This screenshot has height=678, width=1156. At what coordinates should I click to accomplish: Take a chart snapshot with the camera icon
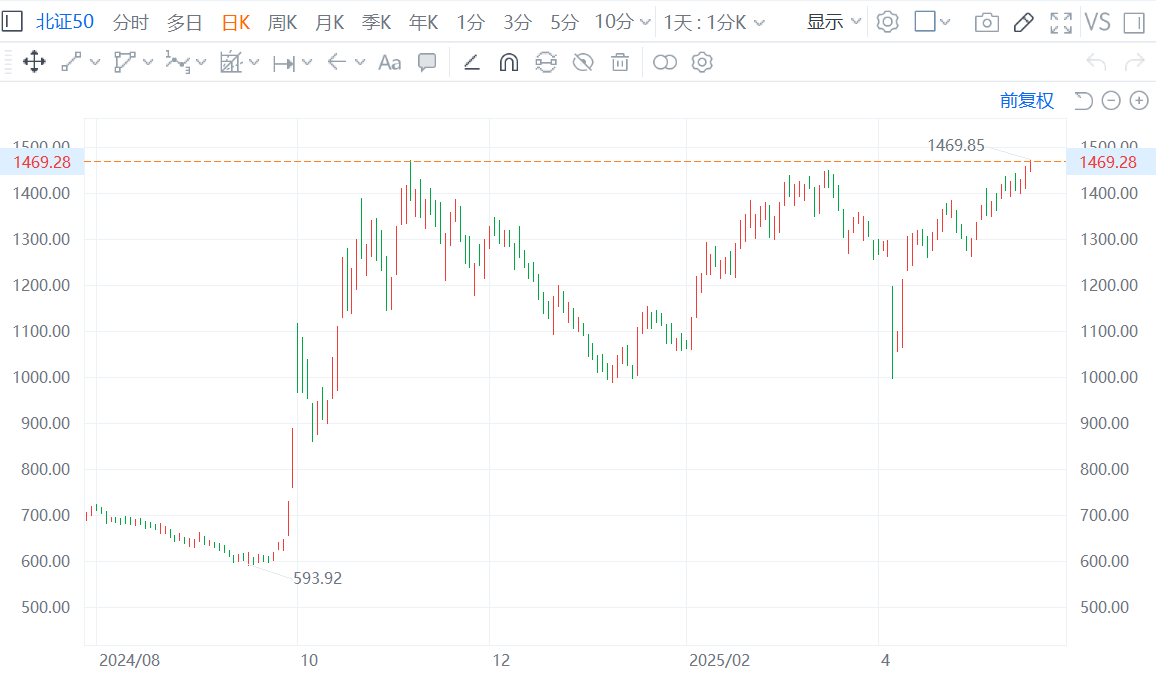coord(987,22)
